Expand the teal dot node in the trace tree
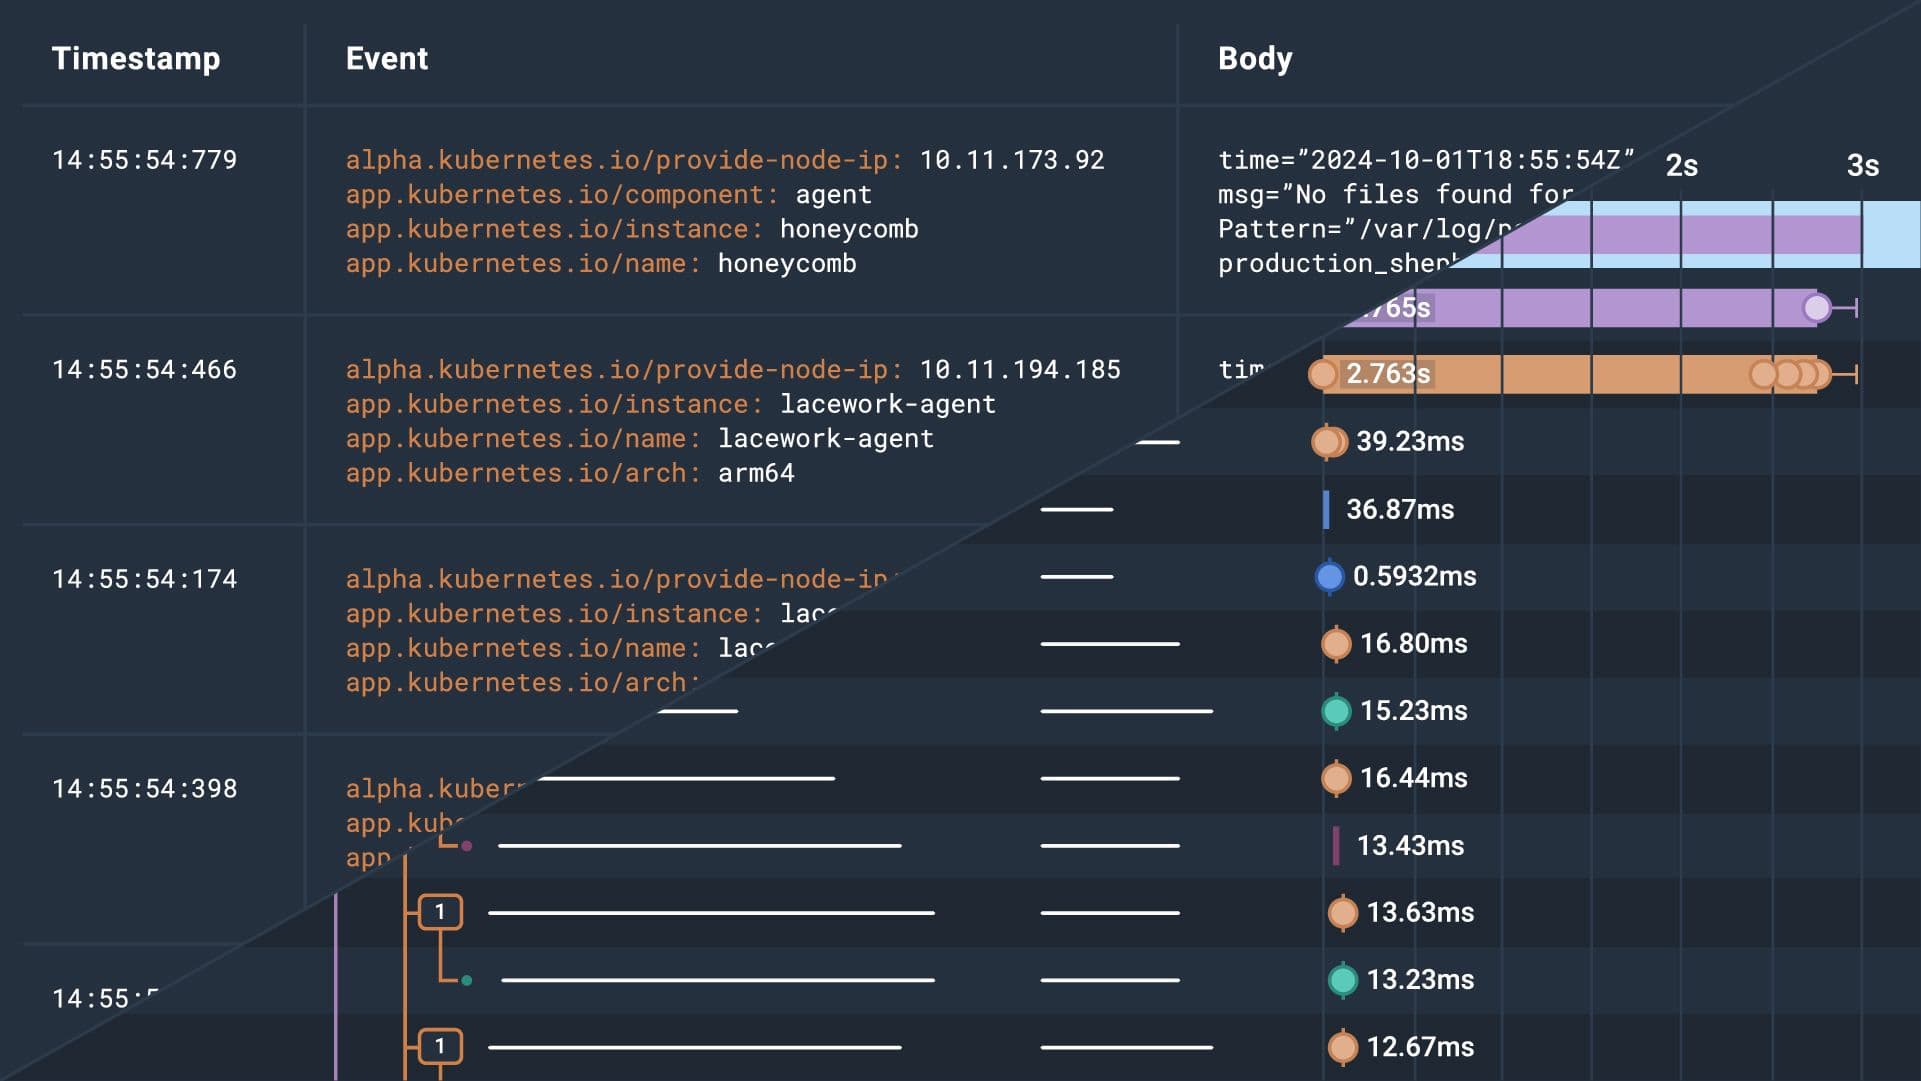Viewport: 1921px width, 1081px height. 466,979
